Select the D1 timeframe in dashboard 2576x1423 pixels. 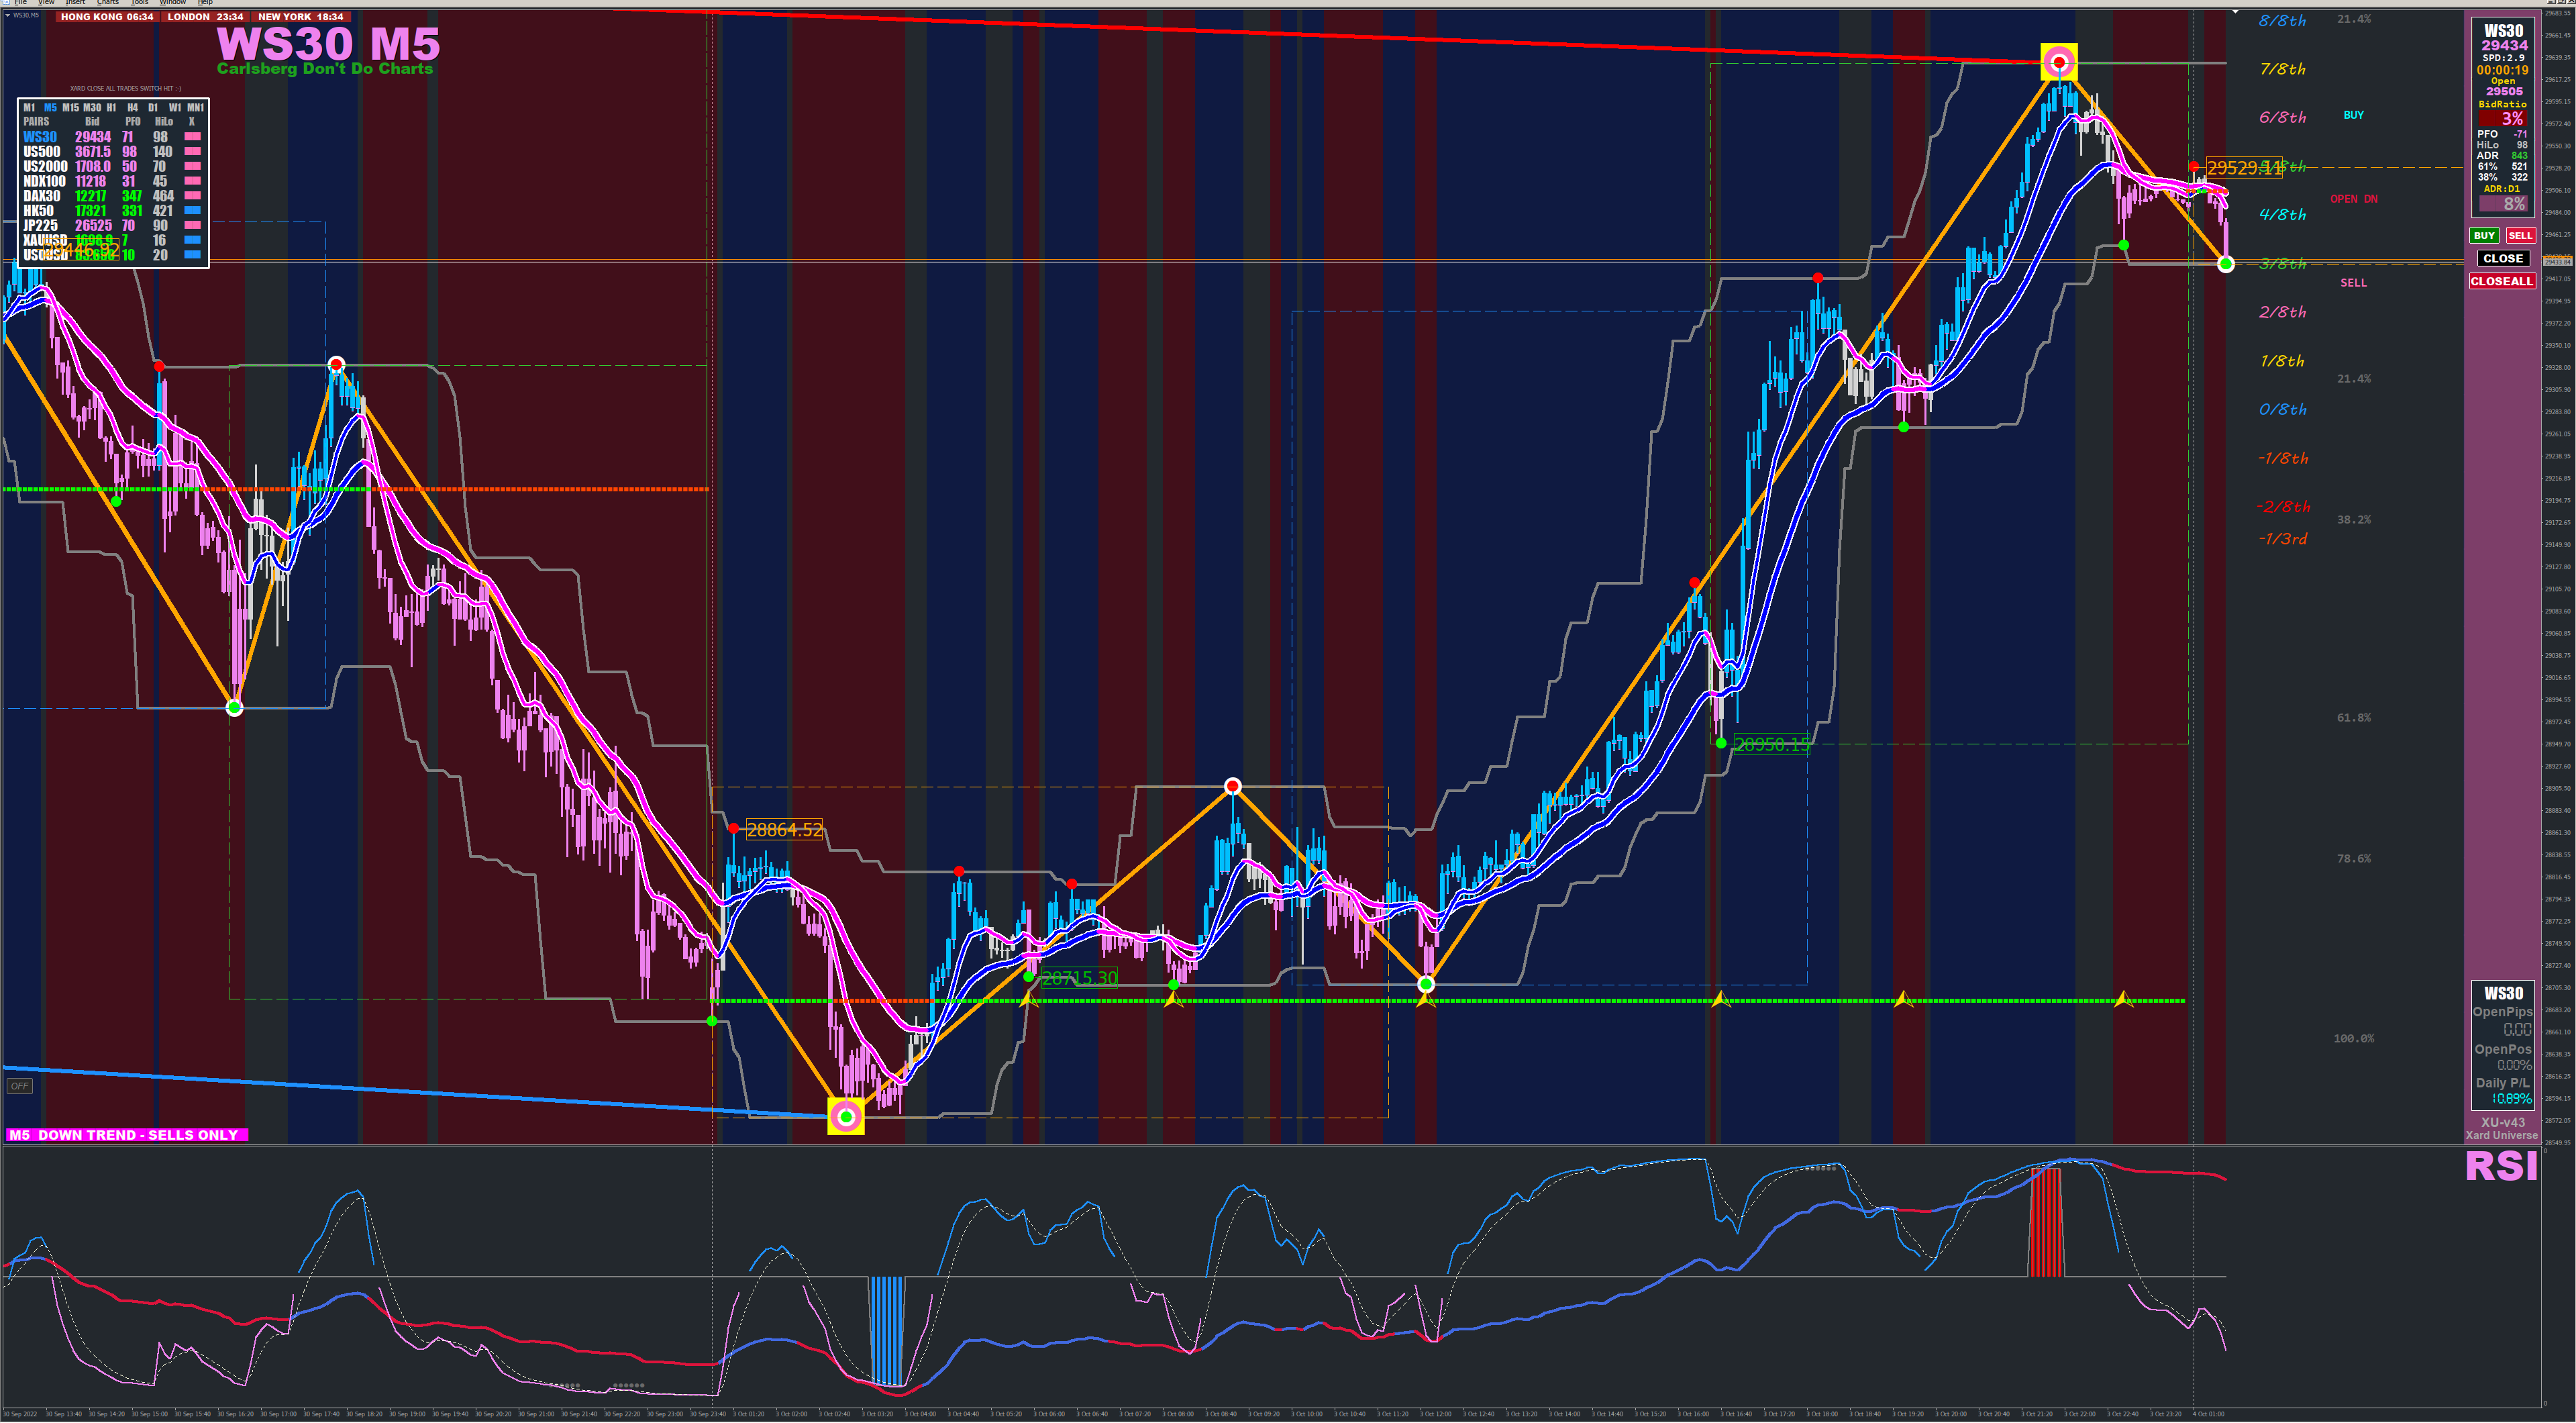pyautogui.click(x=153, y=107)
